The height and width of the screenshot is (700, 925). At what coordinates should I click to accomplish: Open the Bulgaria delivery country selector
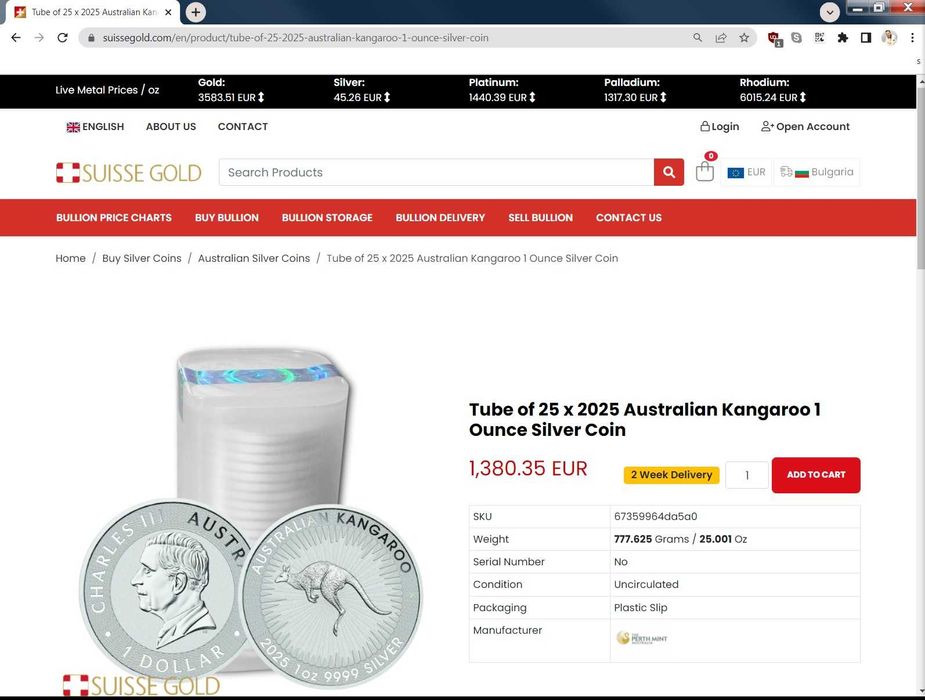point(816,172)
